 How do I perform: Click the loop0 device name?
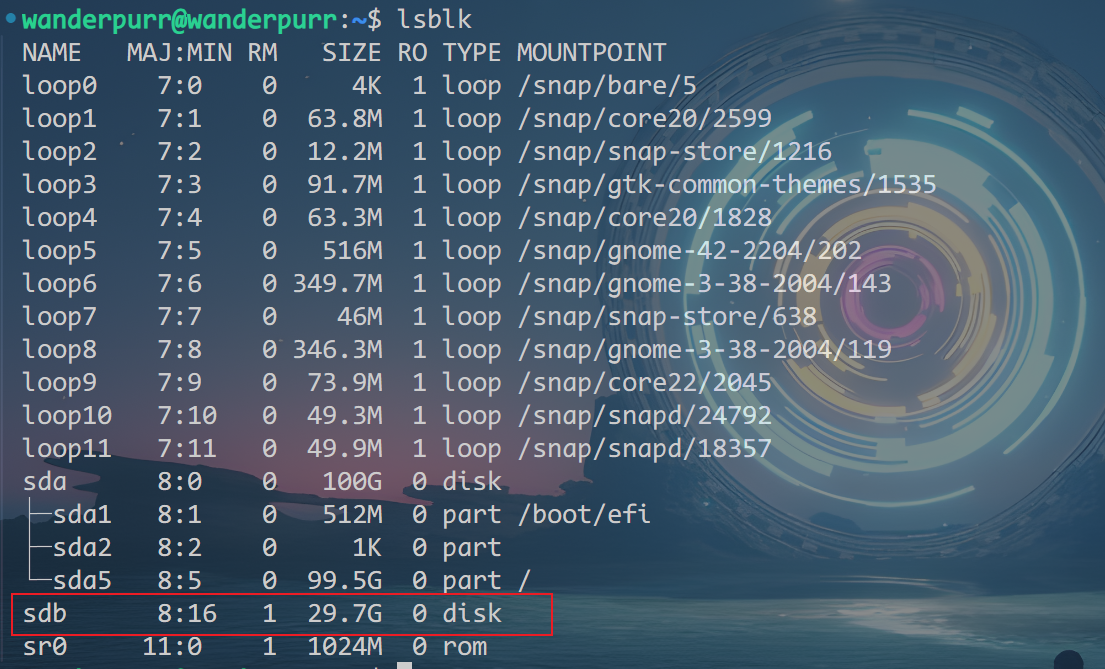point(60,86)
